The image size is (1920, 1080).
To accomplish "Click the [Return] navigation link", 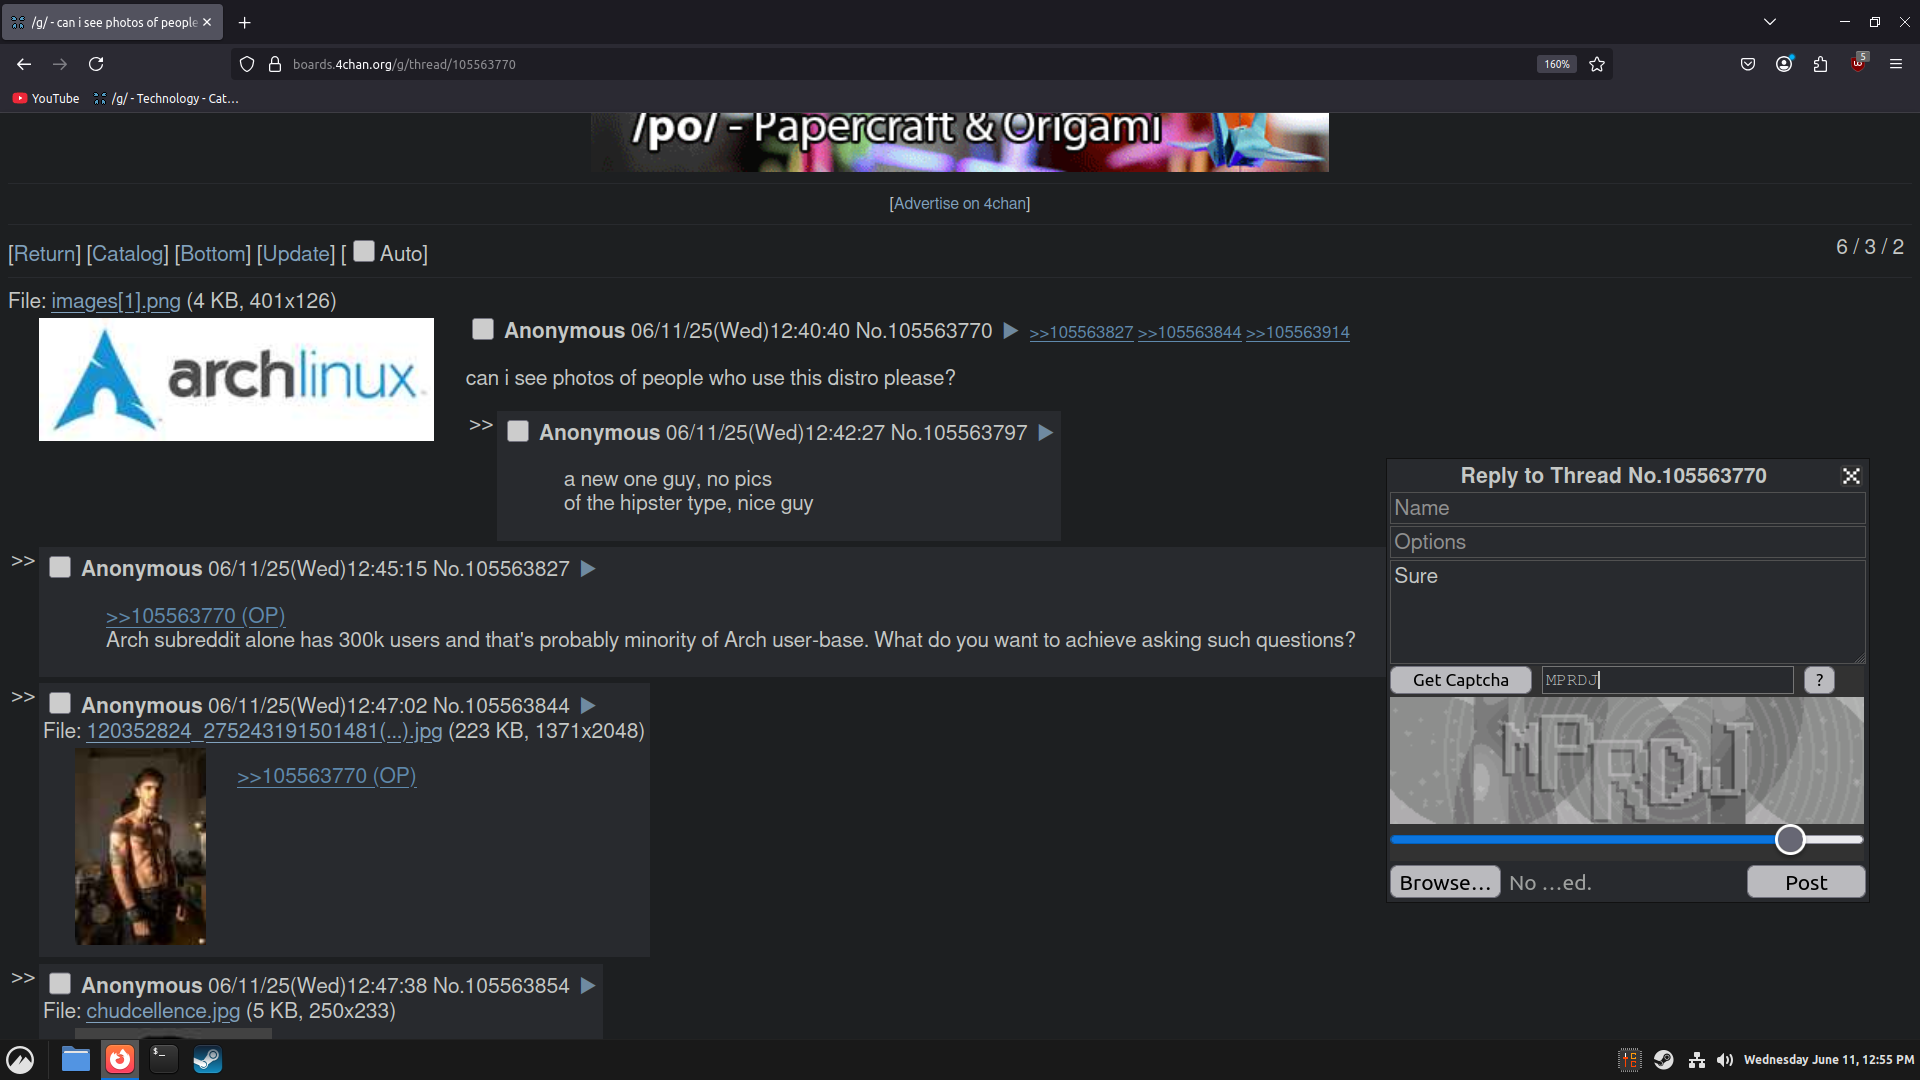I will coord(44,254).
